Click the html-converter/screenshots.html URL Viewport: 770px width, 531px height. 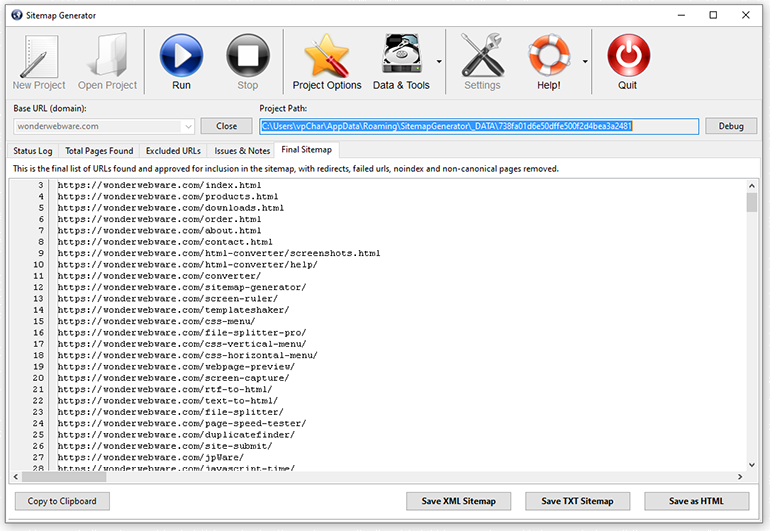pos(219,253)
